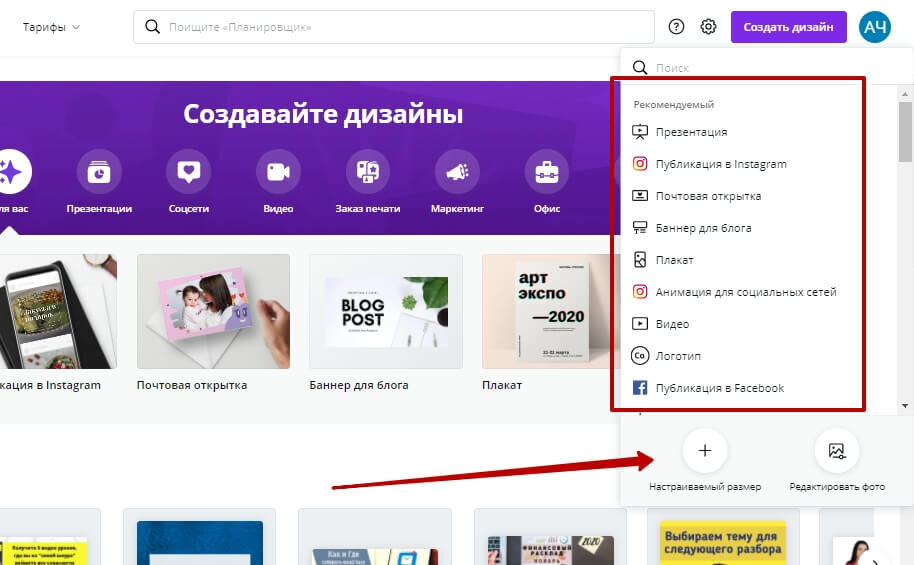Screen dimensions: 914x565
Task: Select the Соцсети heart icon
Action: click(x=188, y=172)
